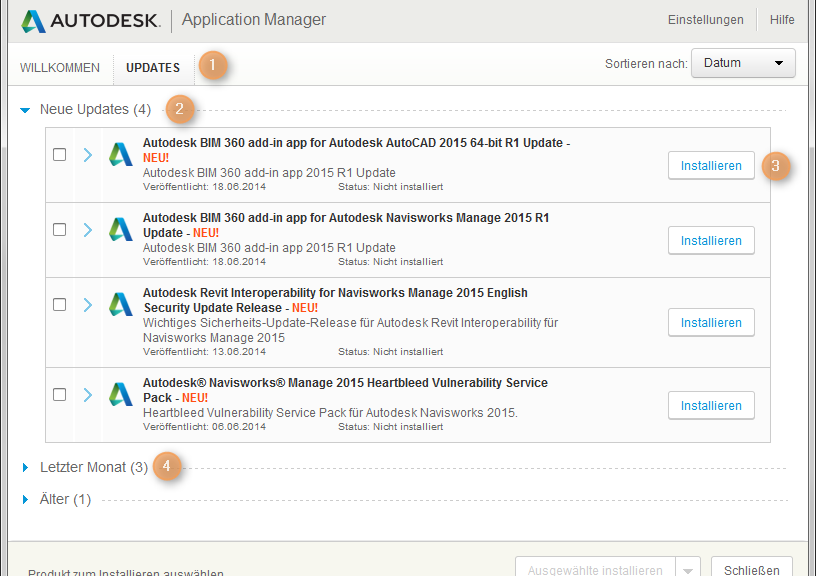Open the Sortieren nach Datum dropdown
Screen dimensions: 816x576
[743, 63]
